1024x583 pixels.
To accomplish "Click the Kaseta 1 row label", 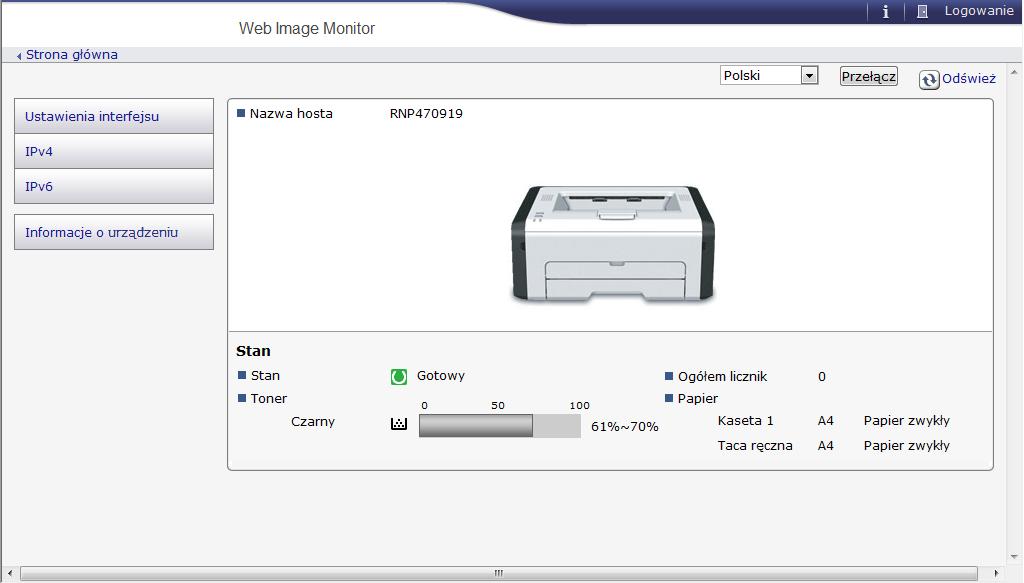I will [x=745, y=421].
